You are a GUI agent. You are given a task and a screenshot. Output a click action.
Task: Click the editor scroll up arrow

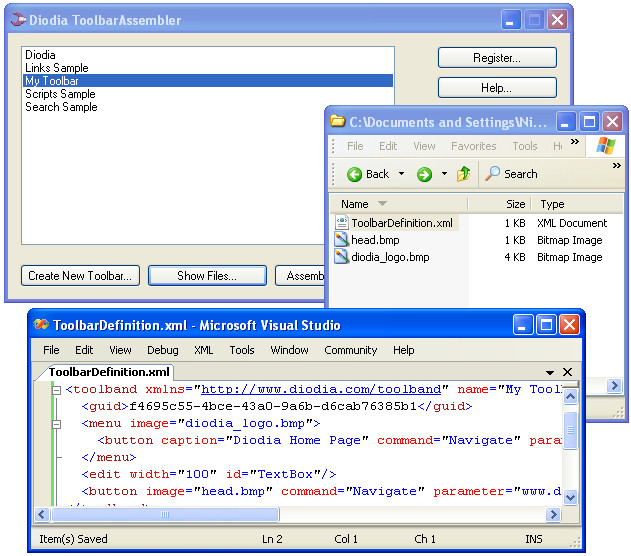(570, 397)
